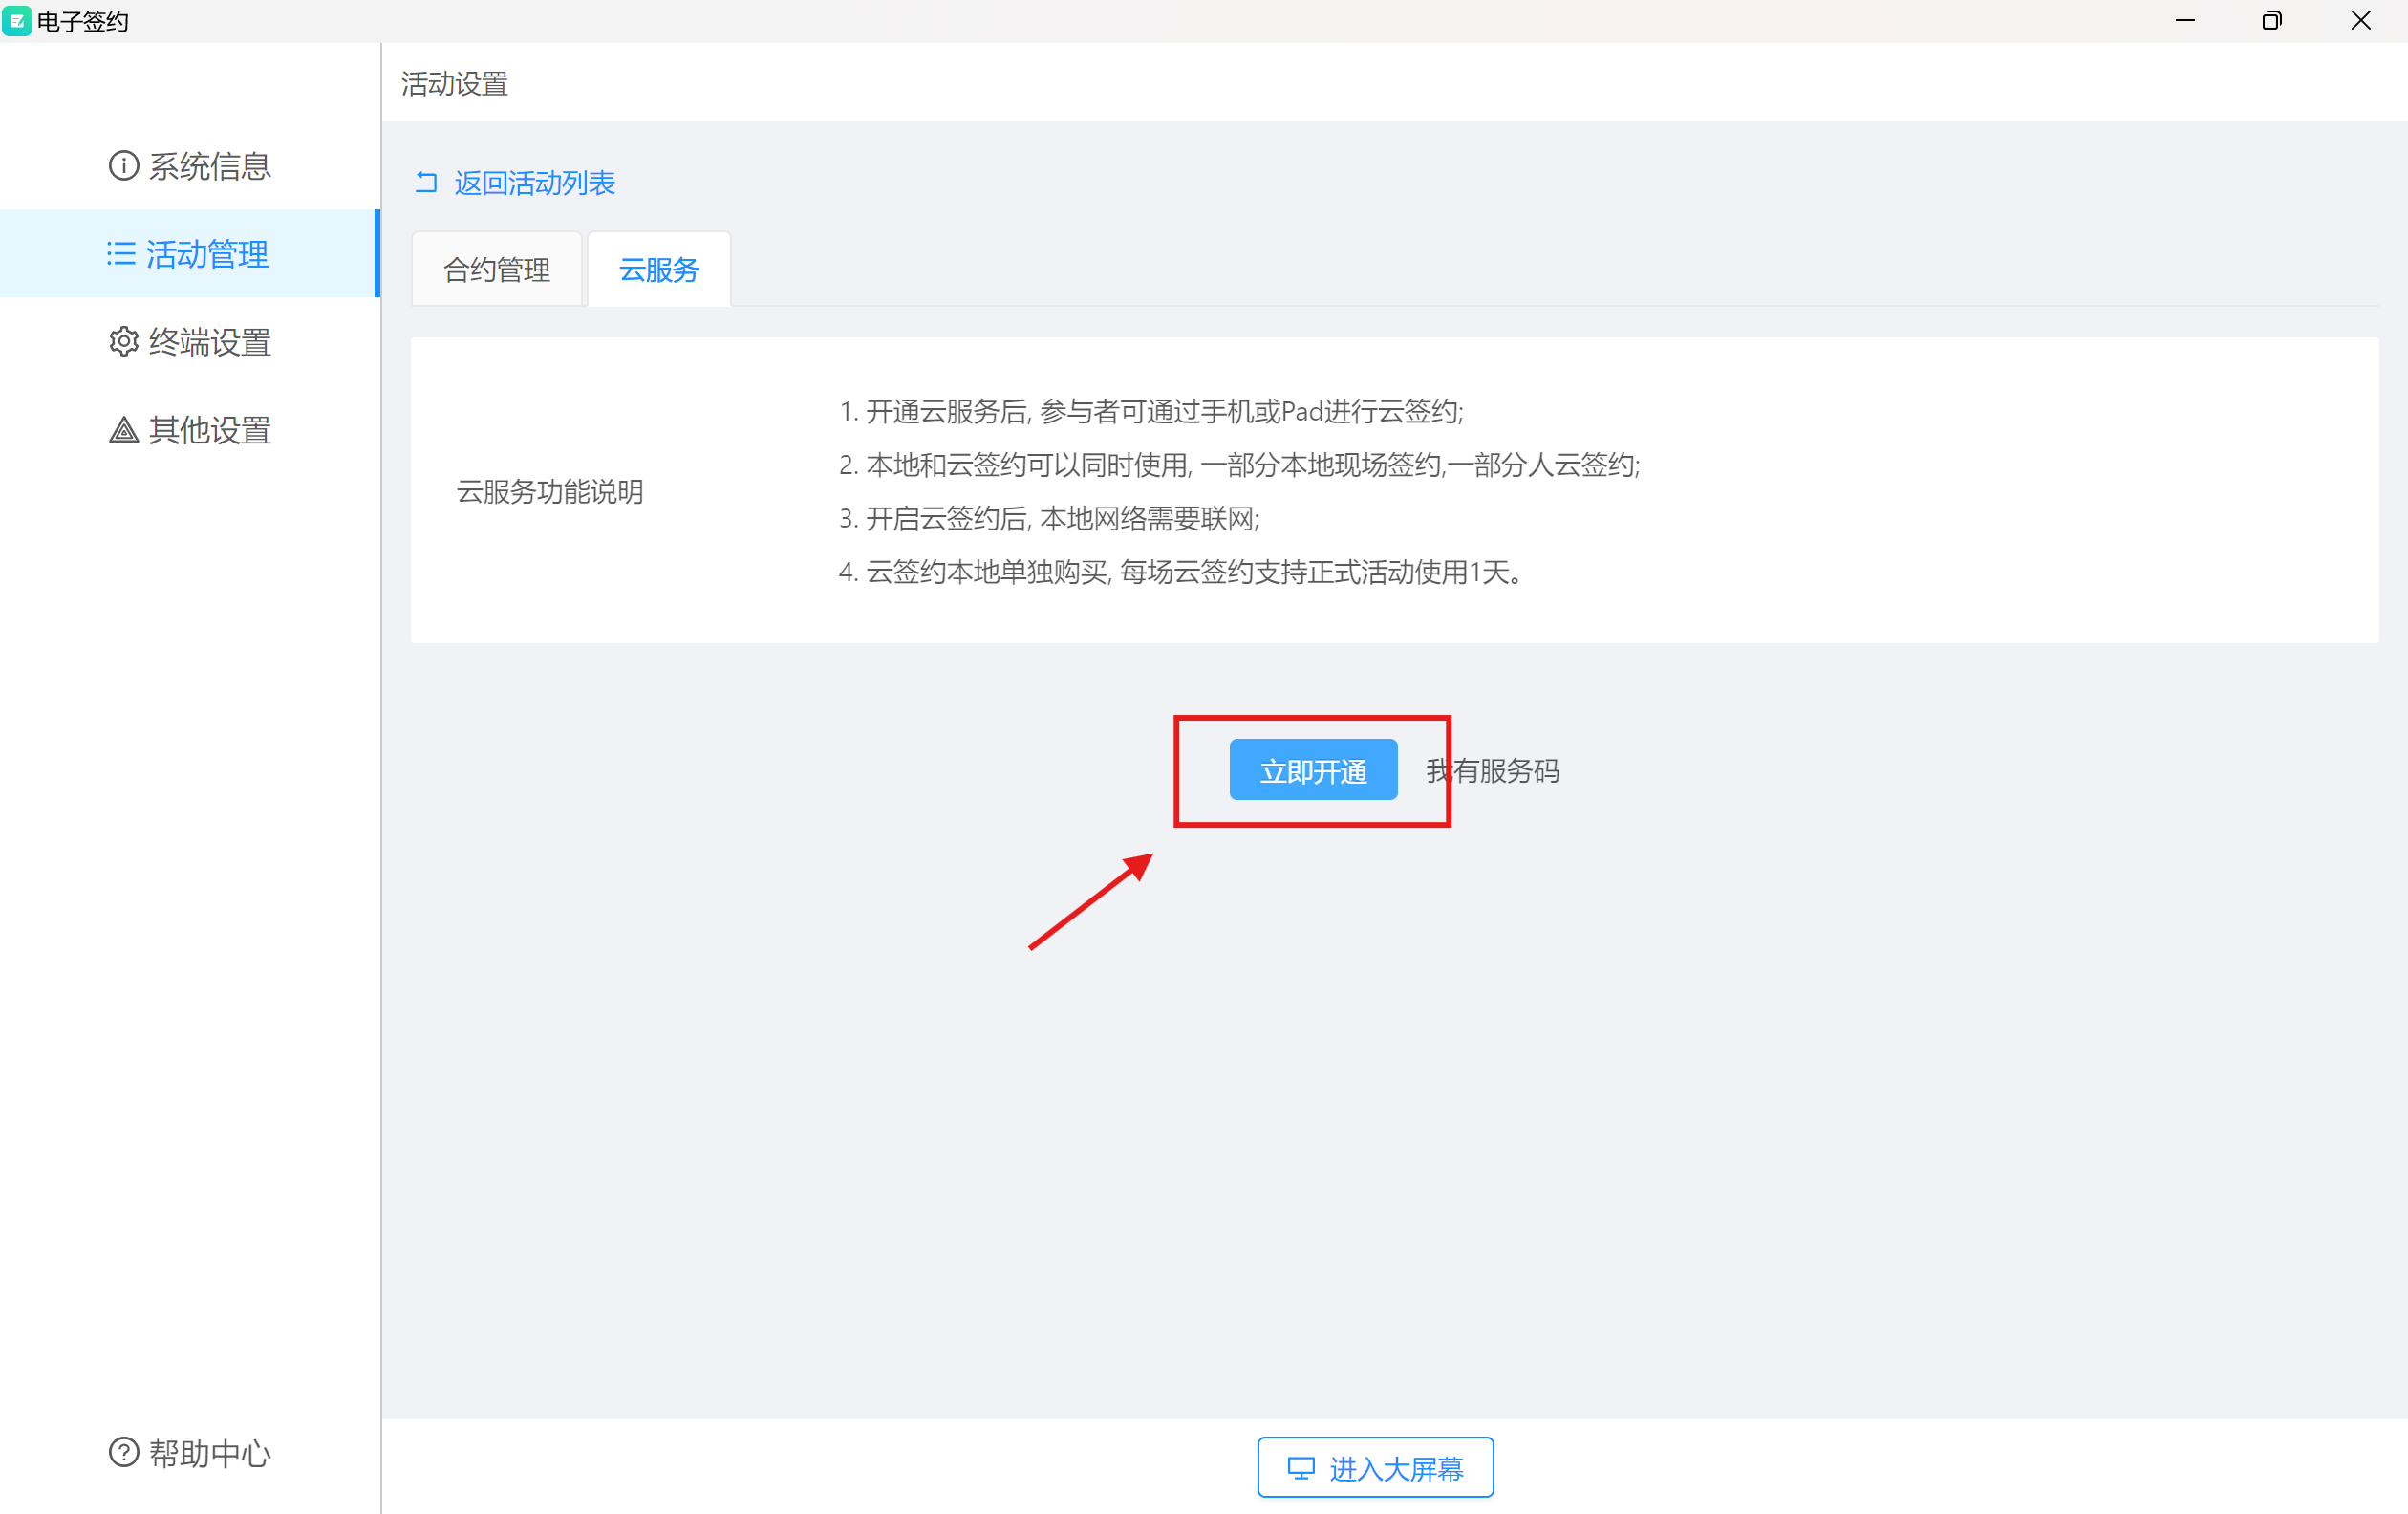Click the system info circle icon
Screen dimensions: 2408x1514
point(123,166)
